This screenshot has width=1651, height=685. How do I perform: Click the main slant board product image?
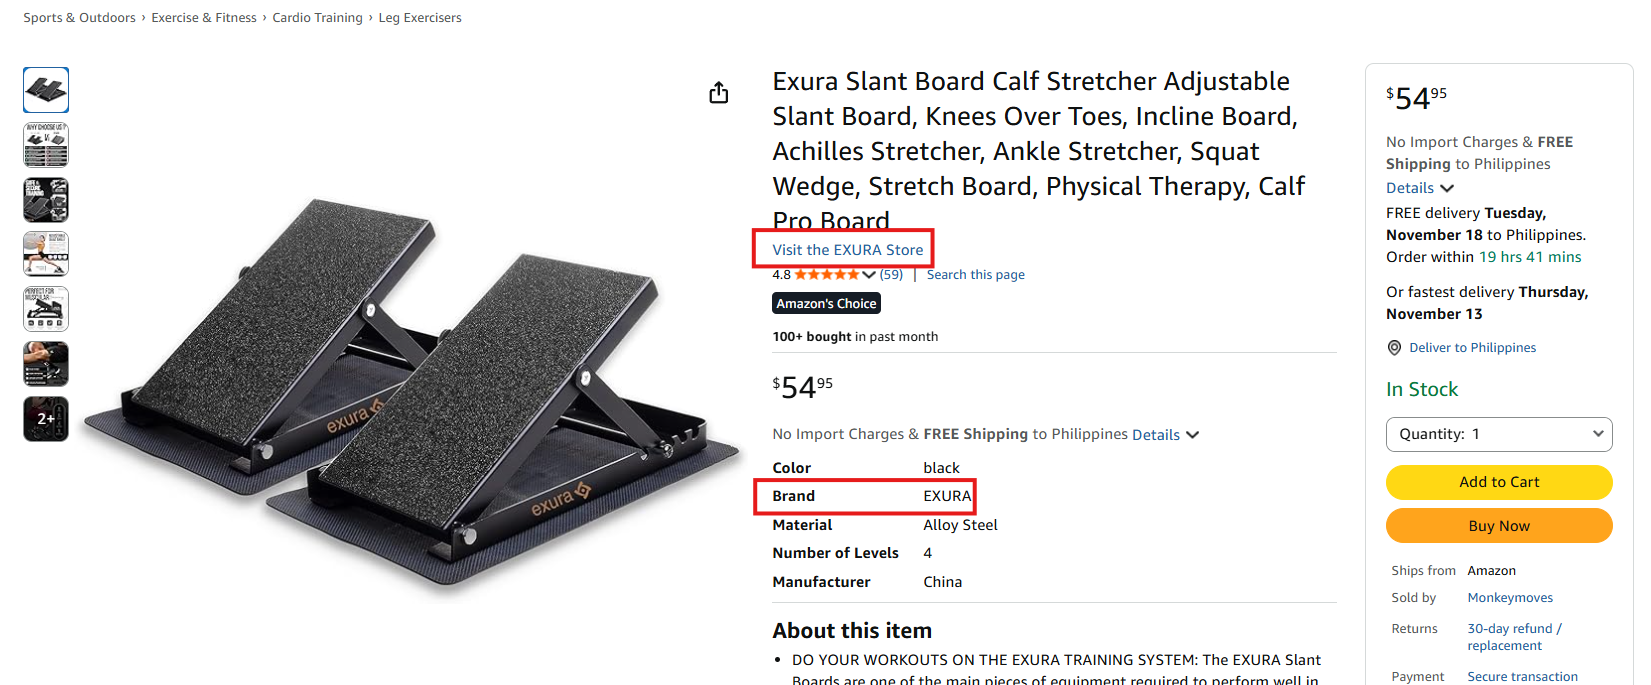click(x=410, y=390)
